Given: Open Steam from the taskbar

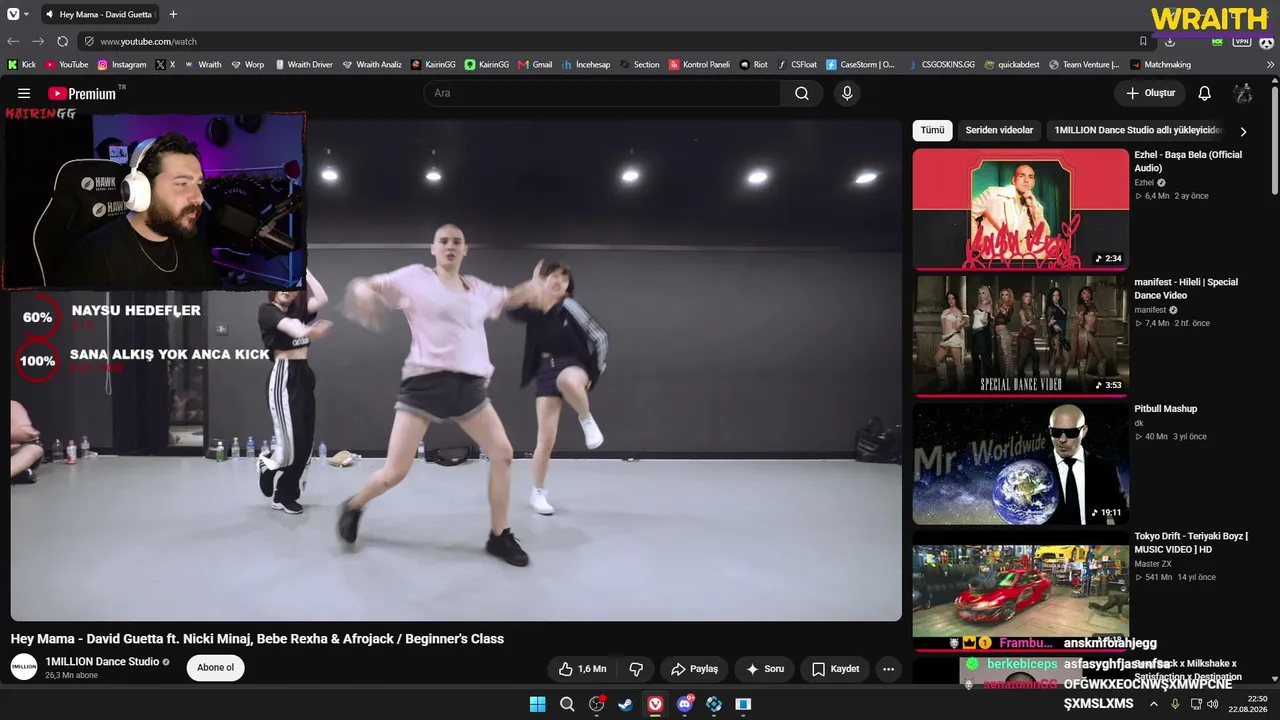Looking at the screenshot, I should tap(625, 704).
